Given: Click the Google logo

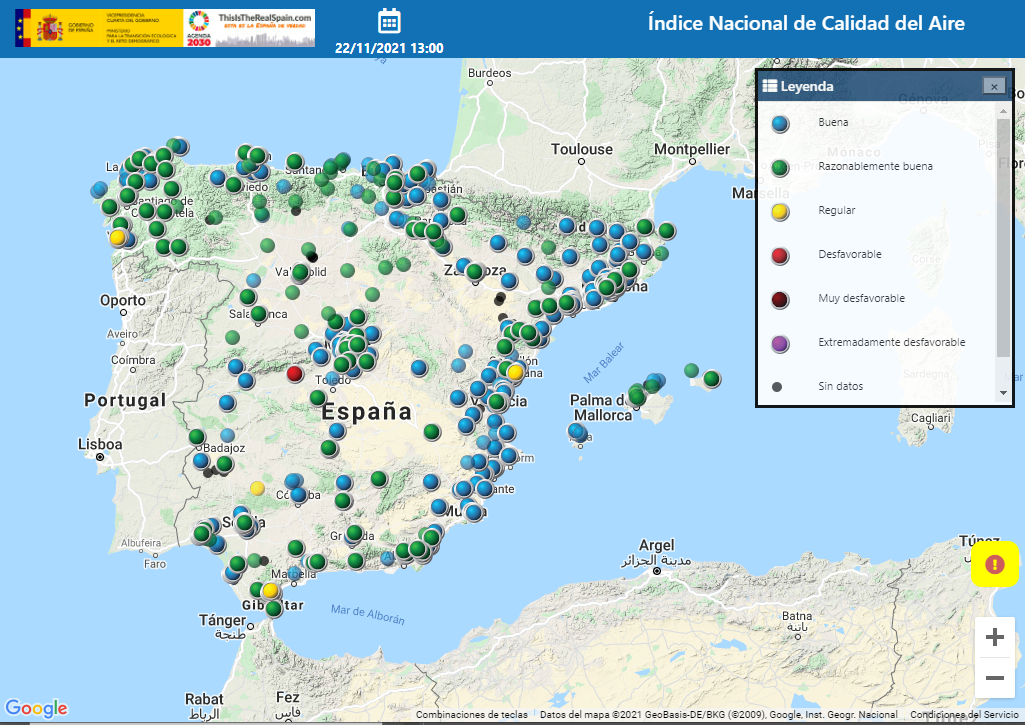Looking at the screenshot, I should pos(37,708).
